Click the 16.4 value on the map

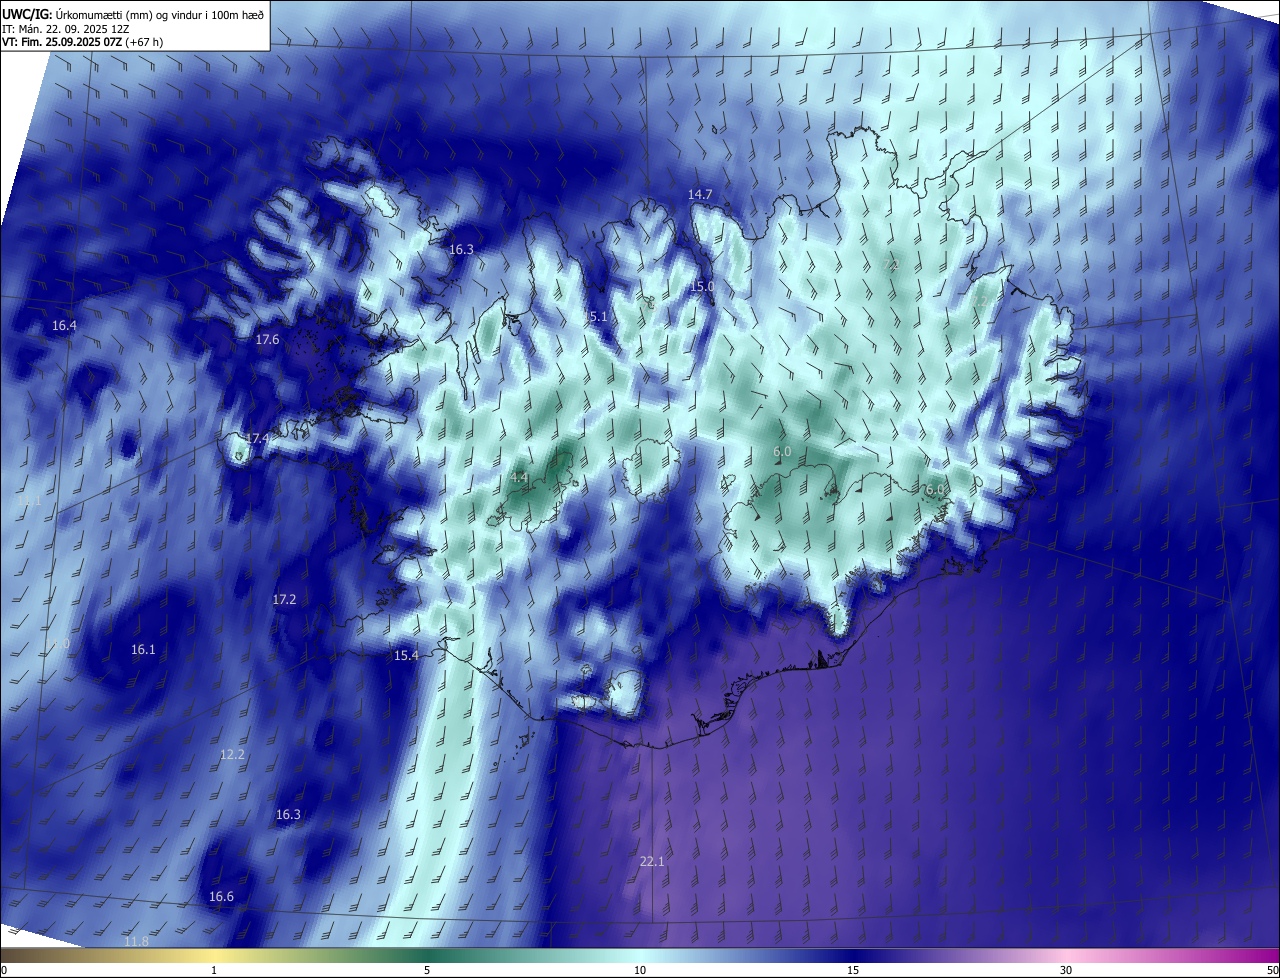(x=64, y=326)
